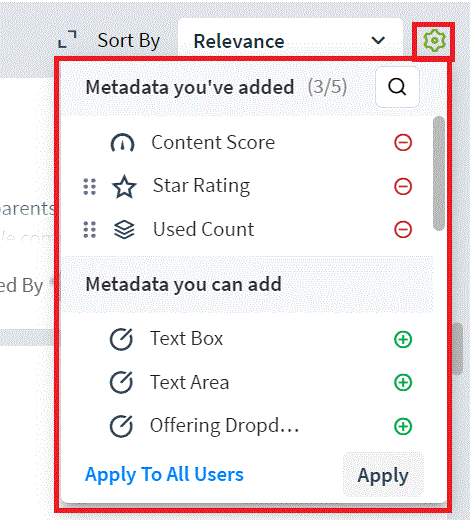Image resolution: width=470 pixels, height=520 pixels.
Task: Open the metadata search magnifier
Action: click(397, 87)
